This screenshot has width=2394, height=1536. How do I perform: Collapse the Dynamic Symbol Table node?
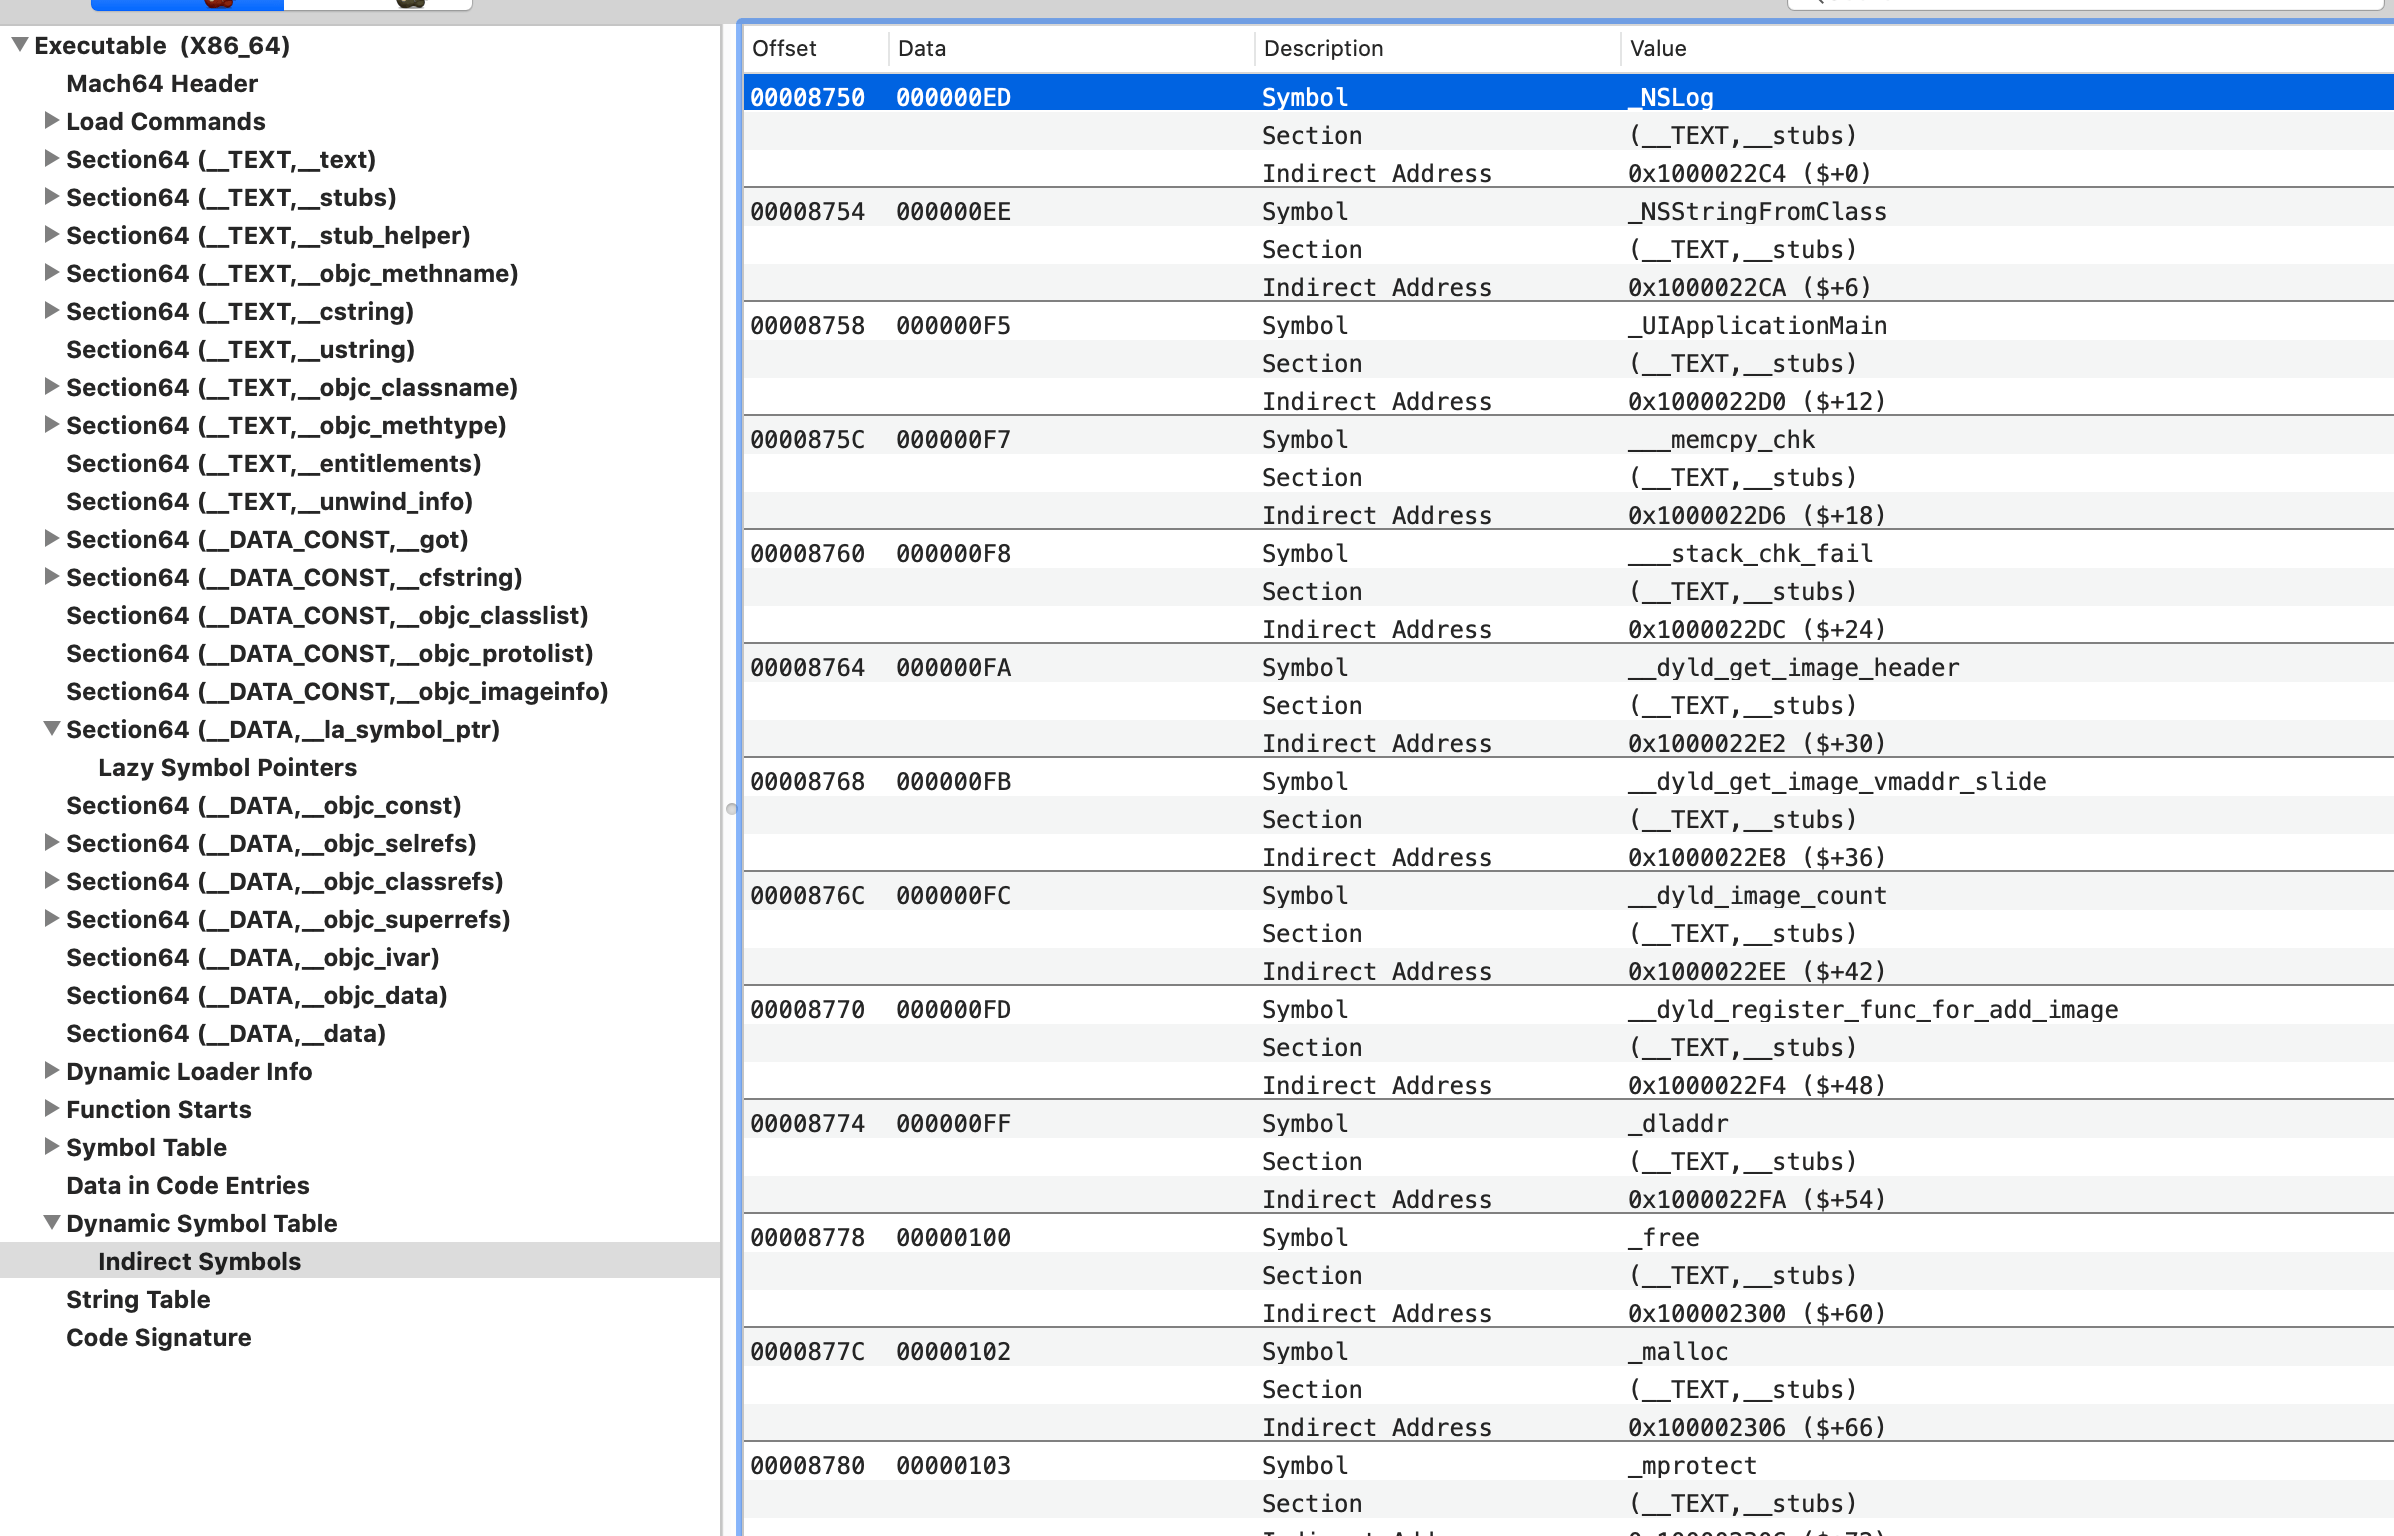[51, 1223]
